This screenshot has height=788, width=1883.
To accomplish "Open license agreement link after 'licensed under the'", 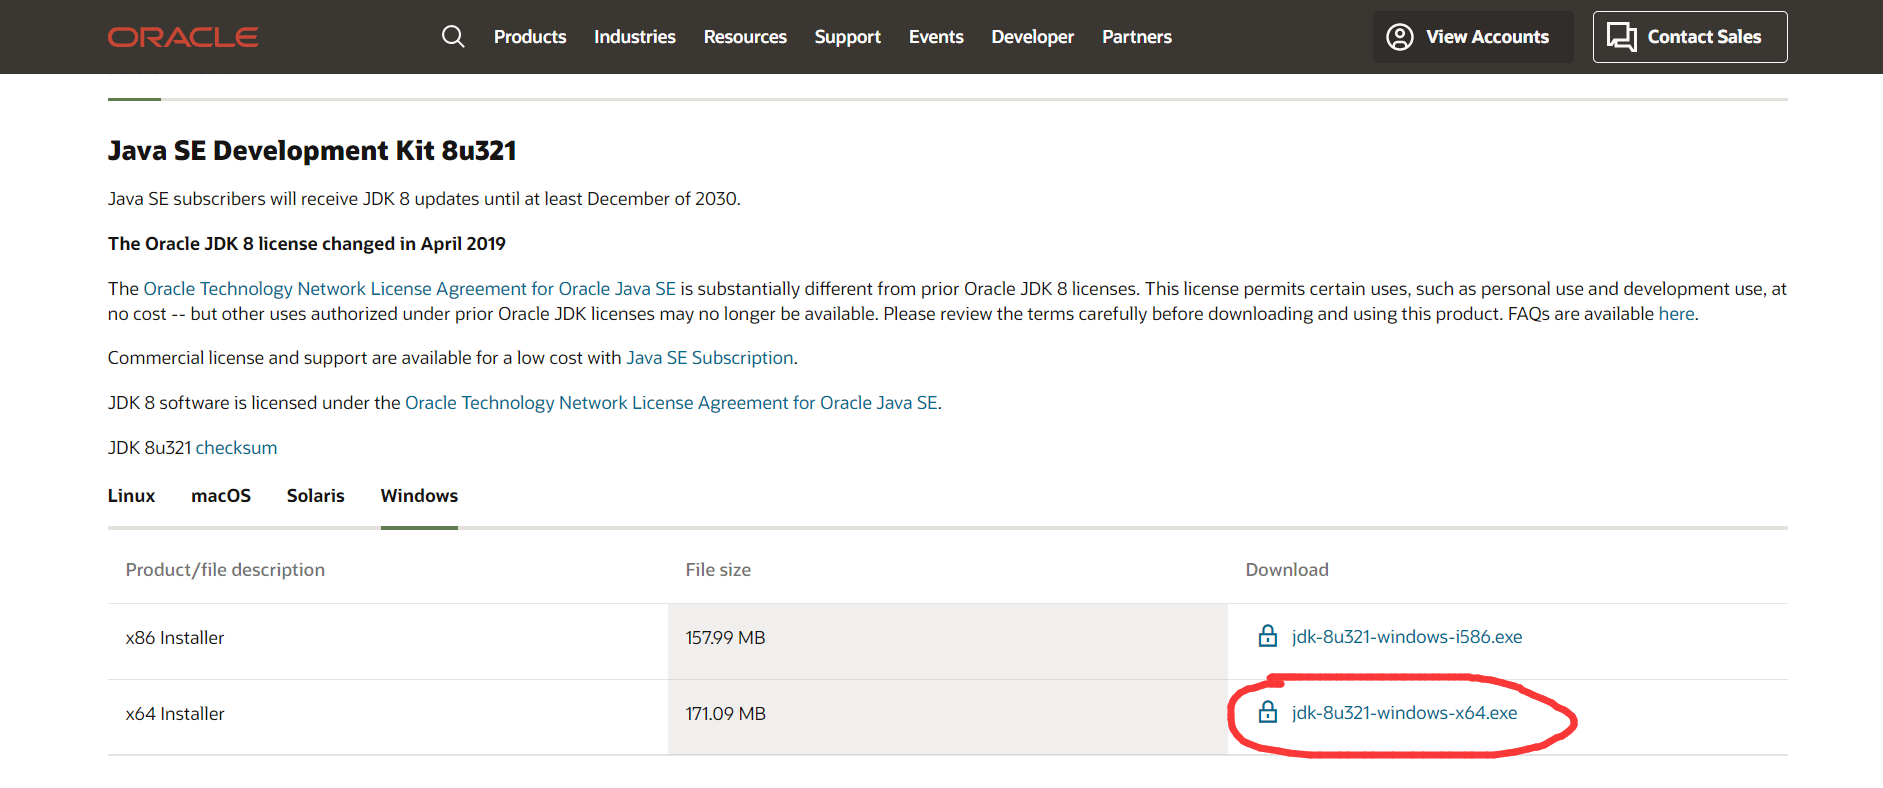I will point(671,403).
